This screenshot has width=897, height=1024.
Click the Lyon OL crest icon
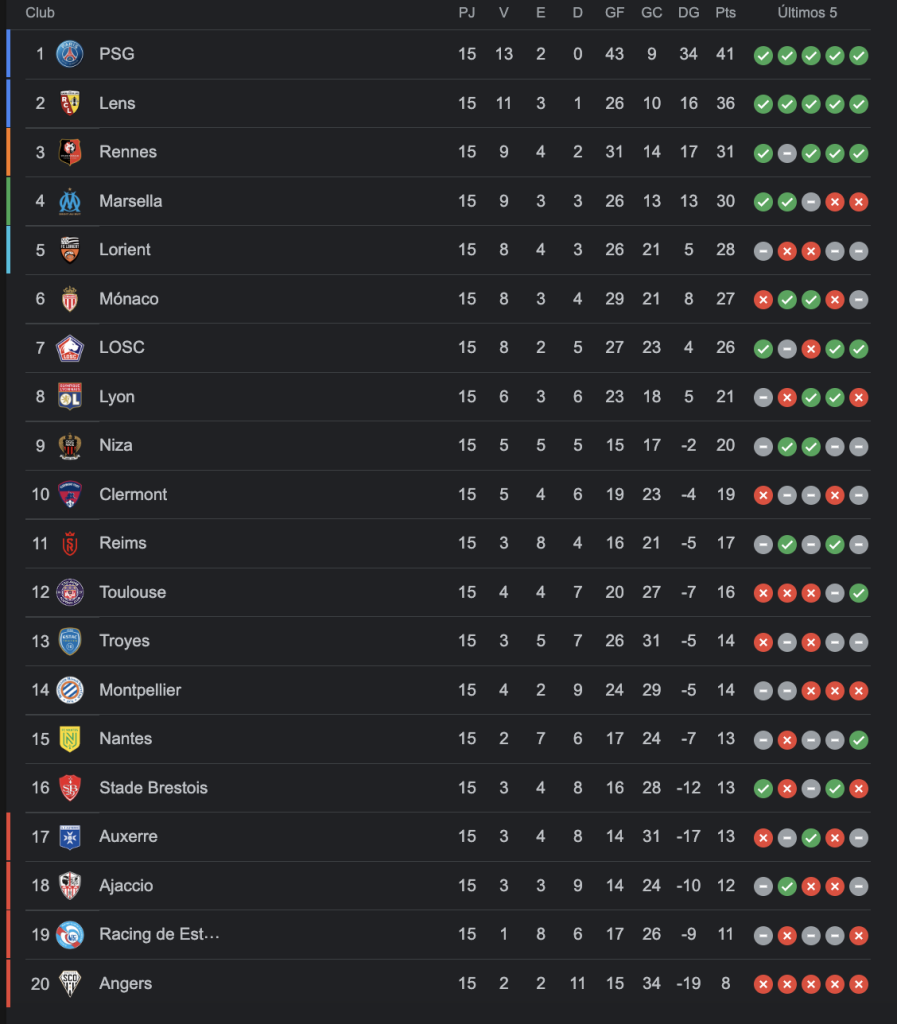70,396
